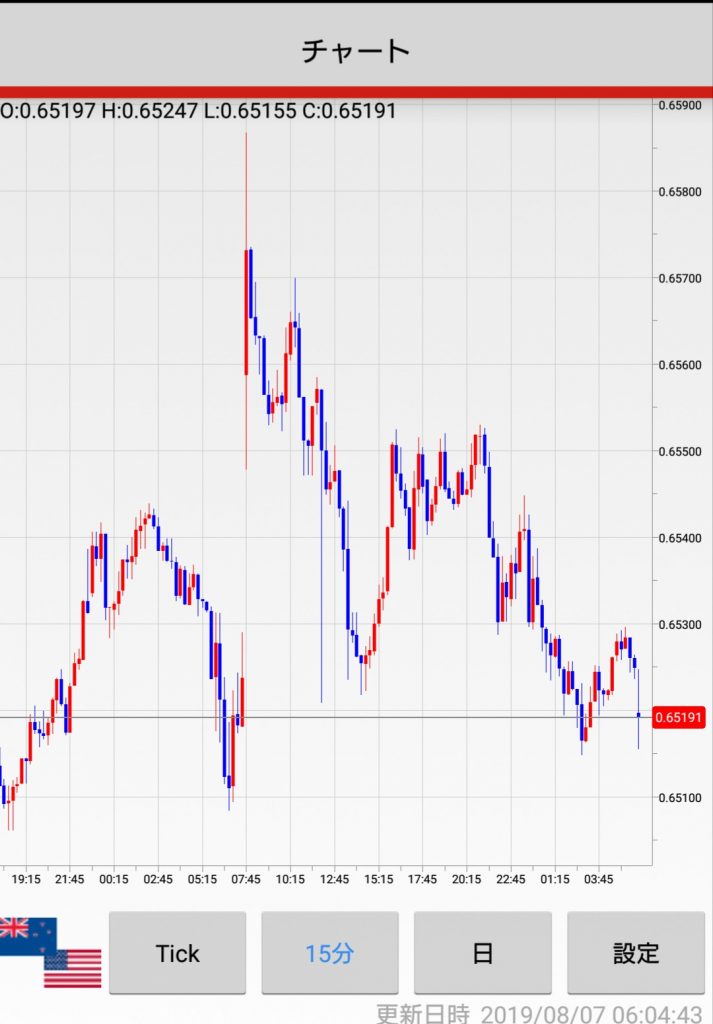Click the latest candle at chart's right edge
This screenshot has height=1024, width=713.
[x=638, y=714]
